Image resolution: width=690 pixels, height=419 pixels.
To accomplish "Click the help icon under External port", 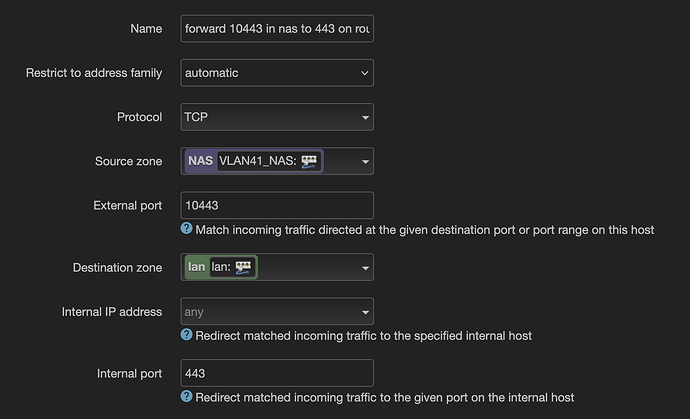I will coord(187,228).
